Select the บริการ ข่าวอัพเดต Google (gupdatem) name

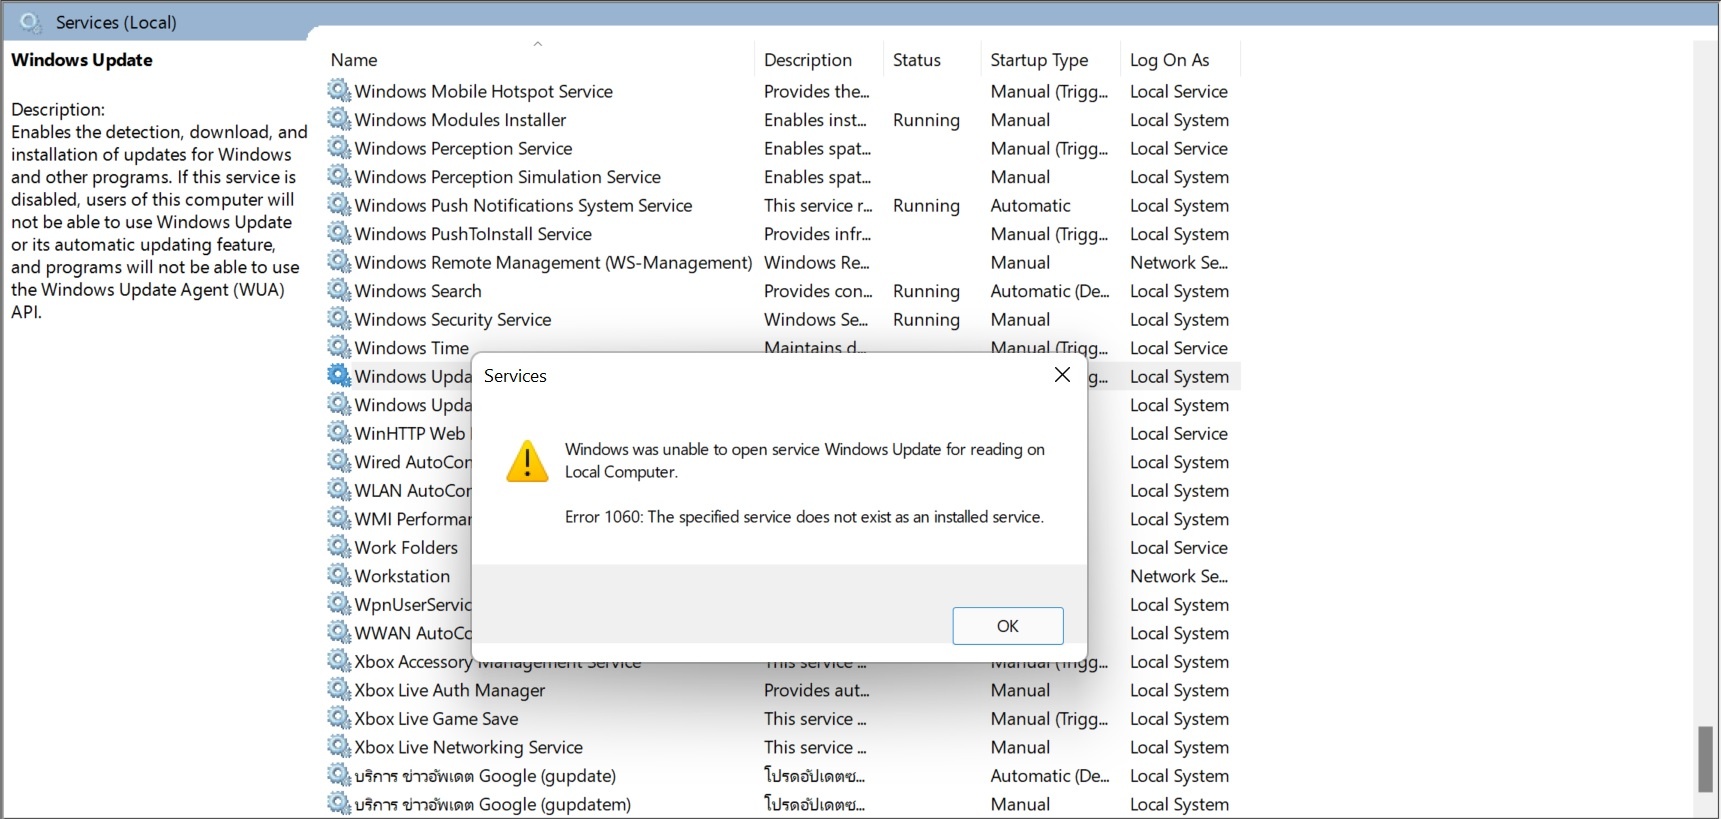(x=493, y=804)
